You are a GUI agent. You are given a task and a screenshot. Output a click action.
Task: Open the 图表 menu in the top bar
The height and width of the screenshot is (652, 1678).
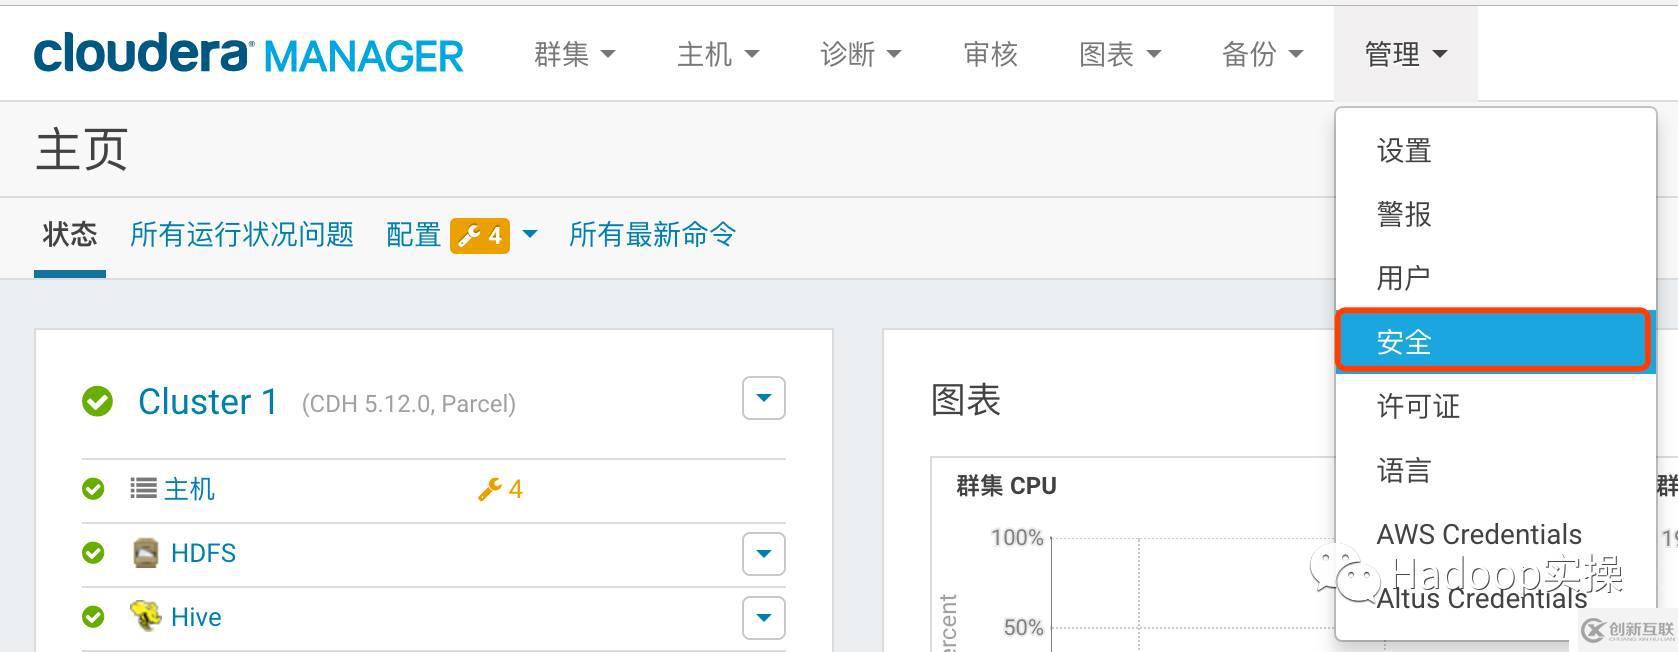(x=1120, y=54)
